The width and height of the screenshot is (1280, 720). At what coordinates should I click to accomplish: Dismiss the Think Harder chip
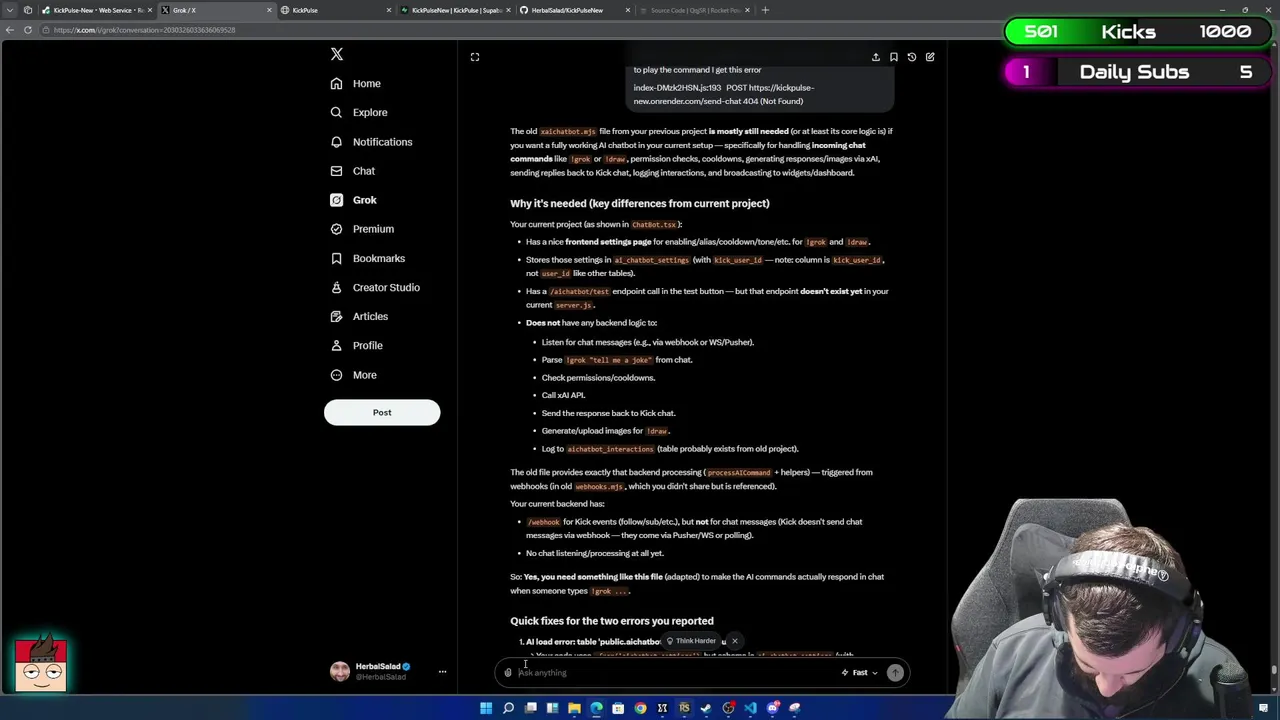click(734, 641)
